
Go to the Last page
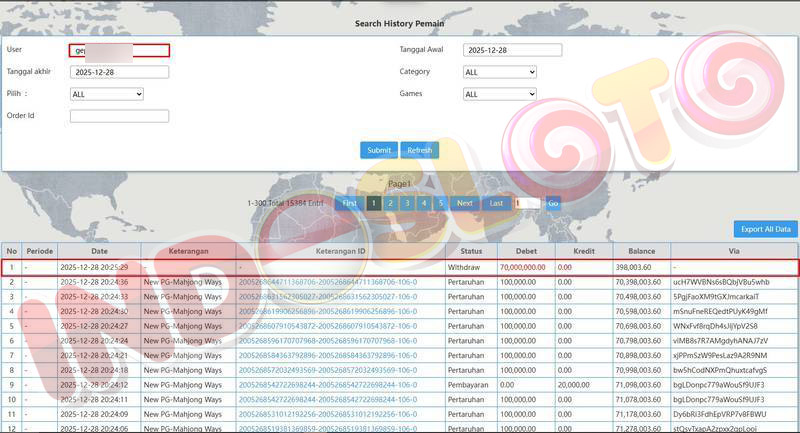click(496, 203)
